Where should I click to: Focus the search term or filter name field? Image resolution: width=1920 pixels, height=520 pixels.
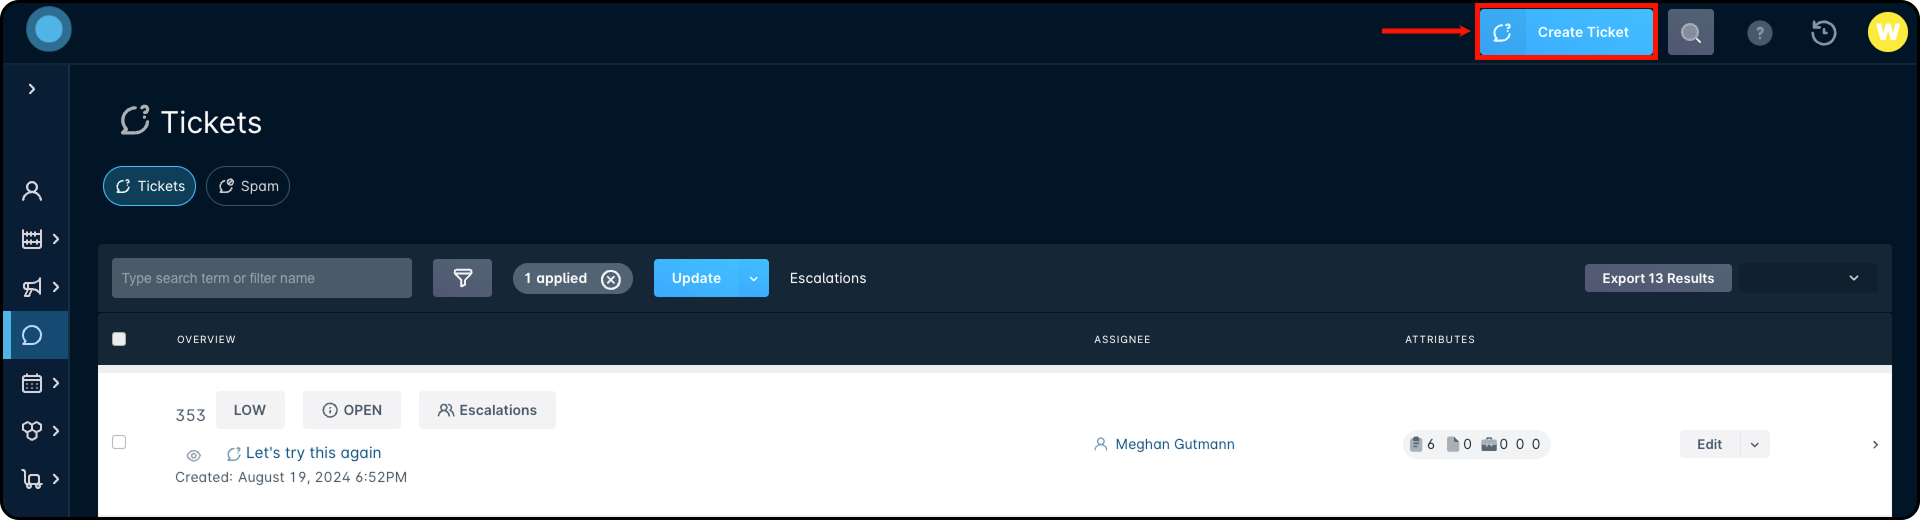tap(262, 278)
